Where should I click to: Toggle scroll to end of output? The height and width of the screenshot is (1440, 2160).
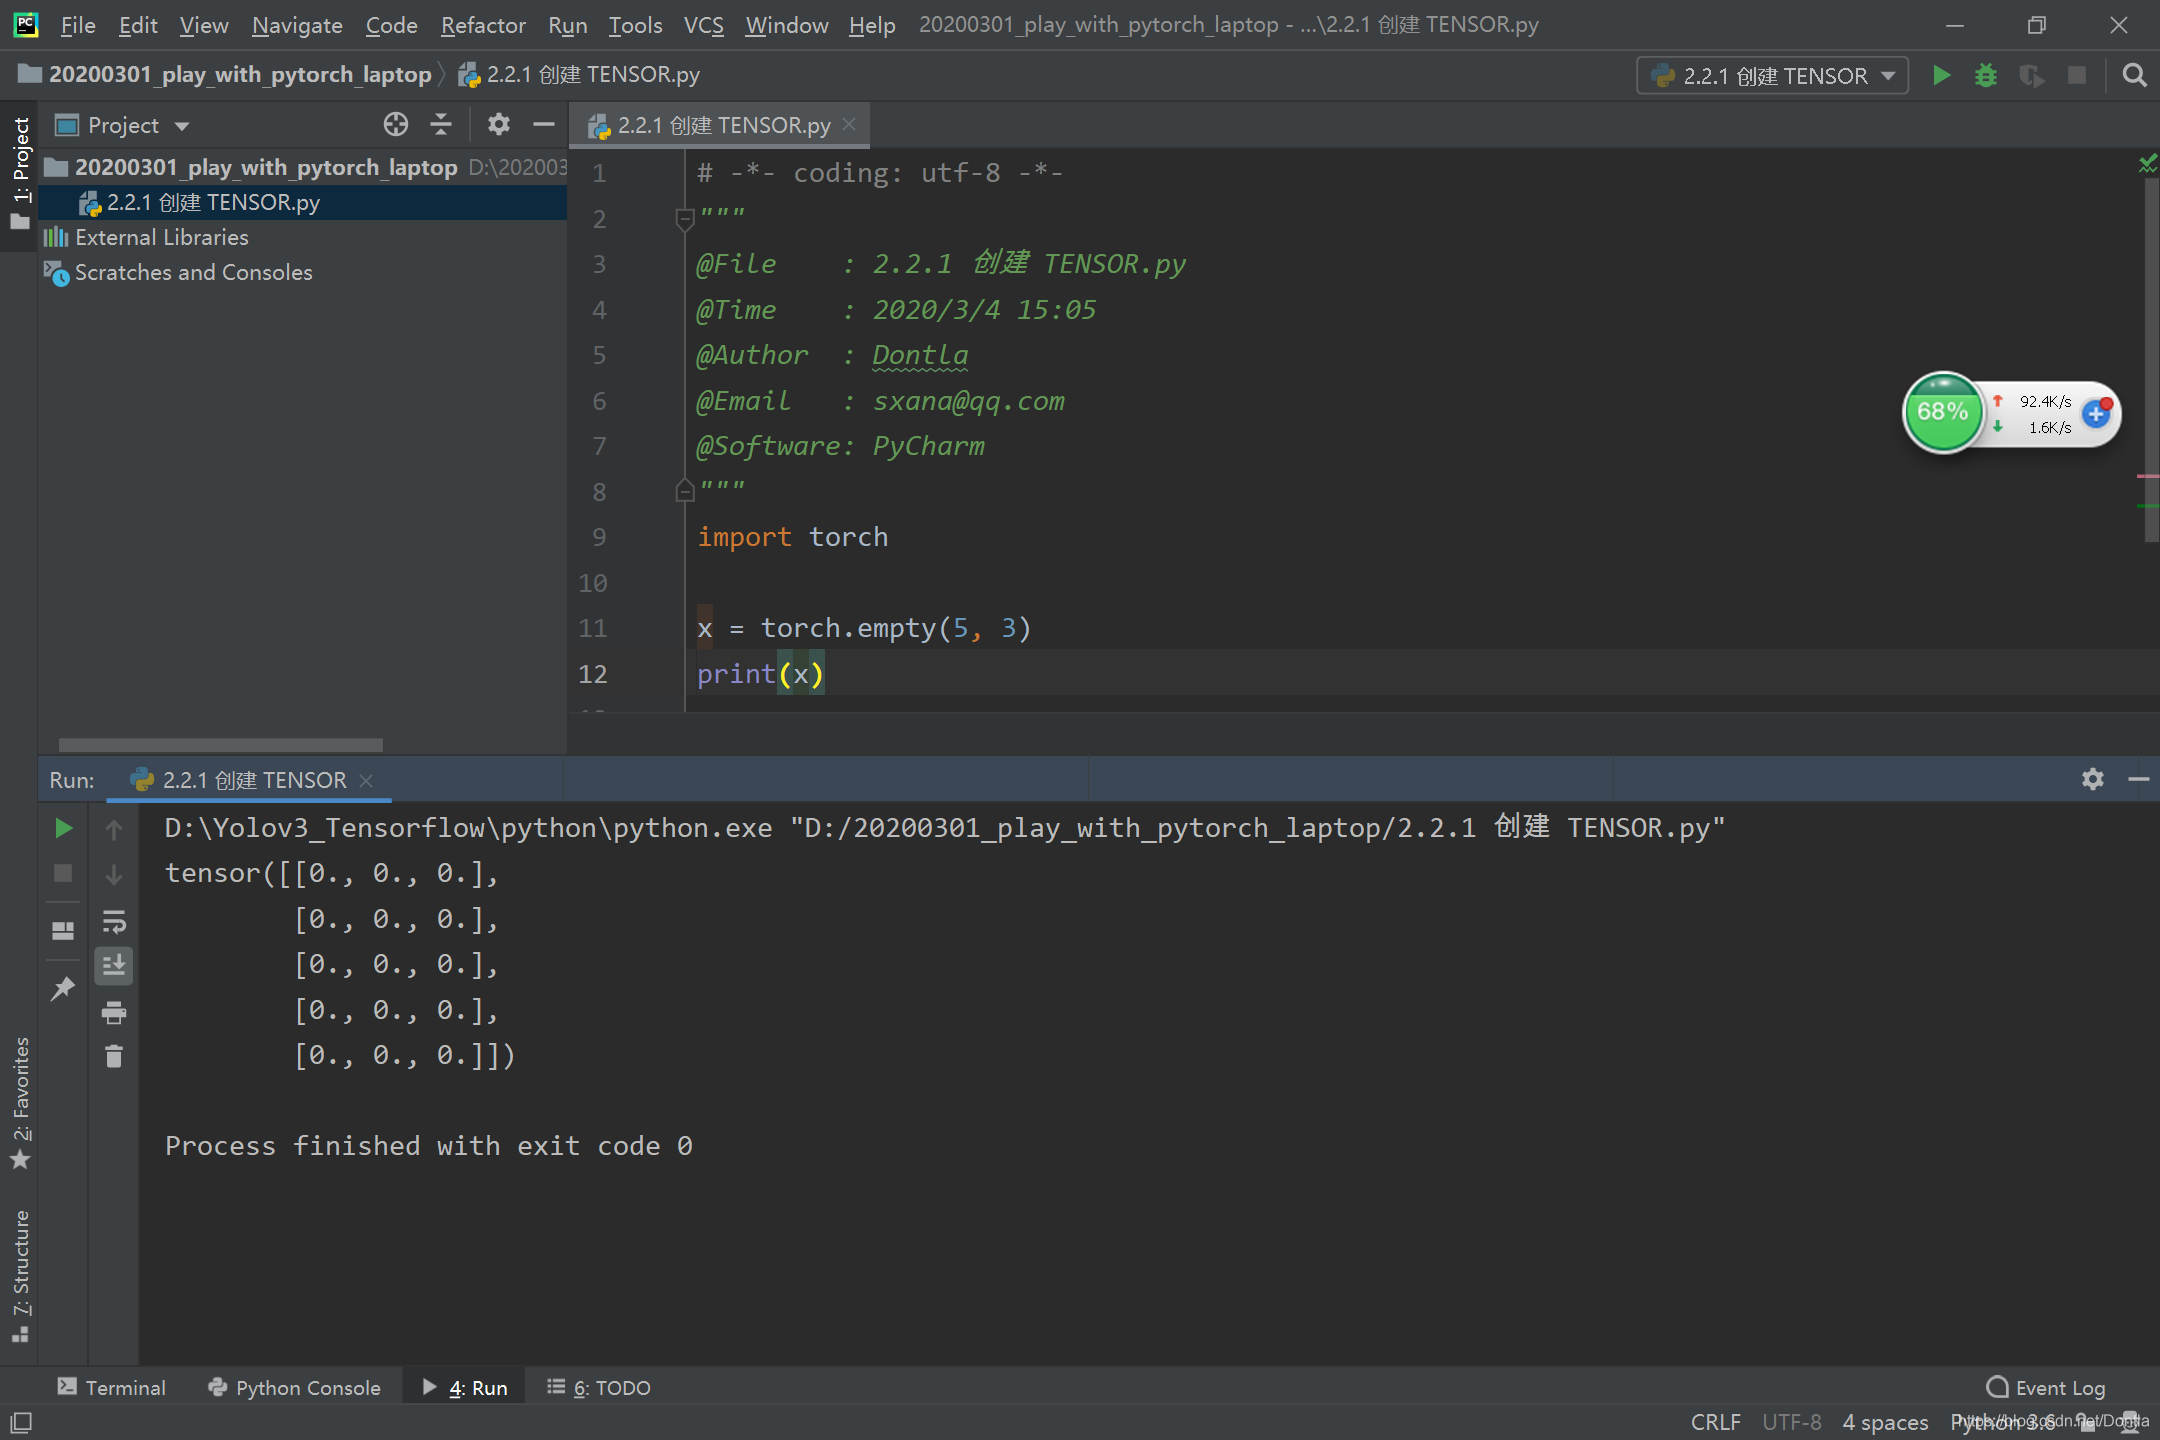point(114,966)
